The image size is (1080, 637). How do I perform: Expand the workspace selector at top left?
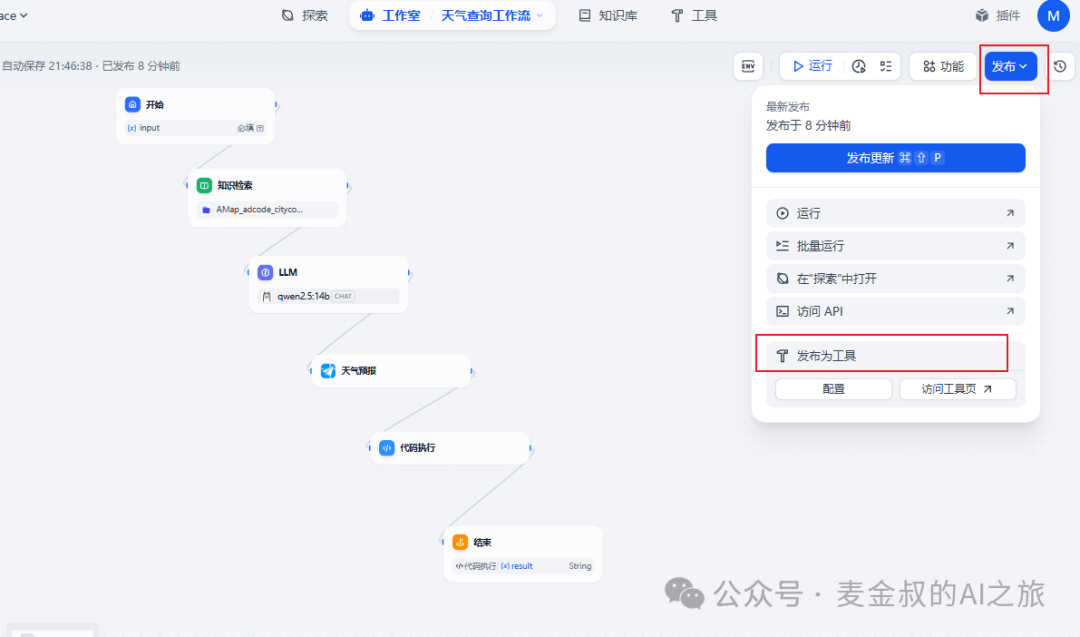click(x=15, y=15)
